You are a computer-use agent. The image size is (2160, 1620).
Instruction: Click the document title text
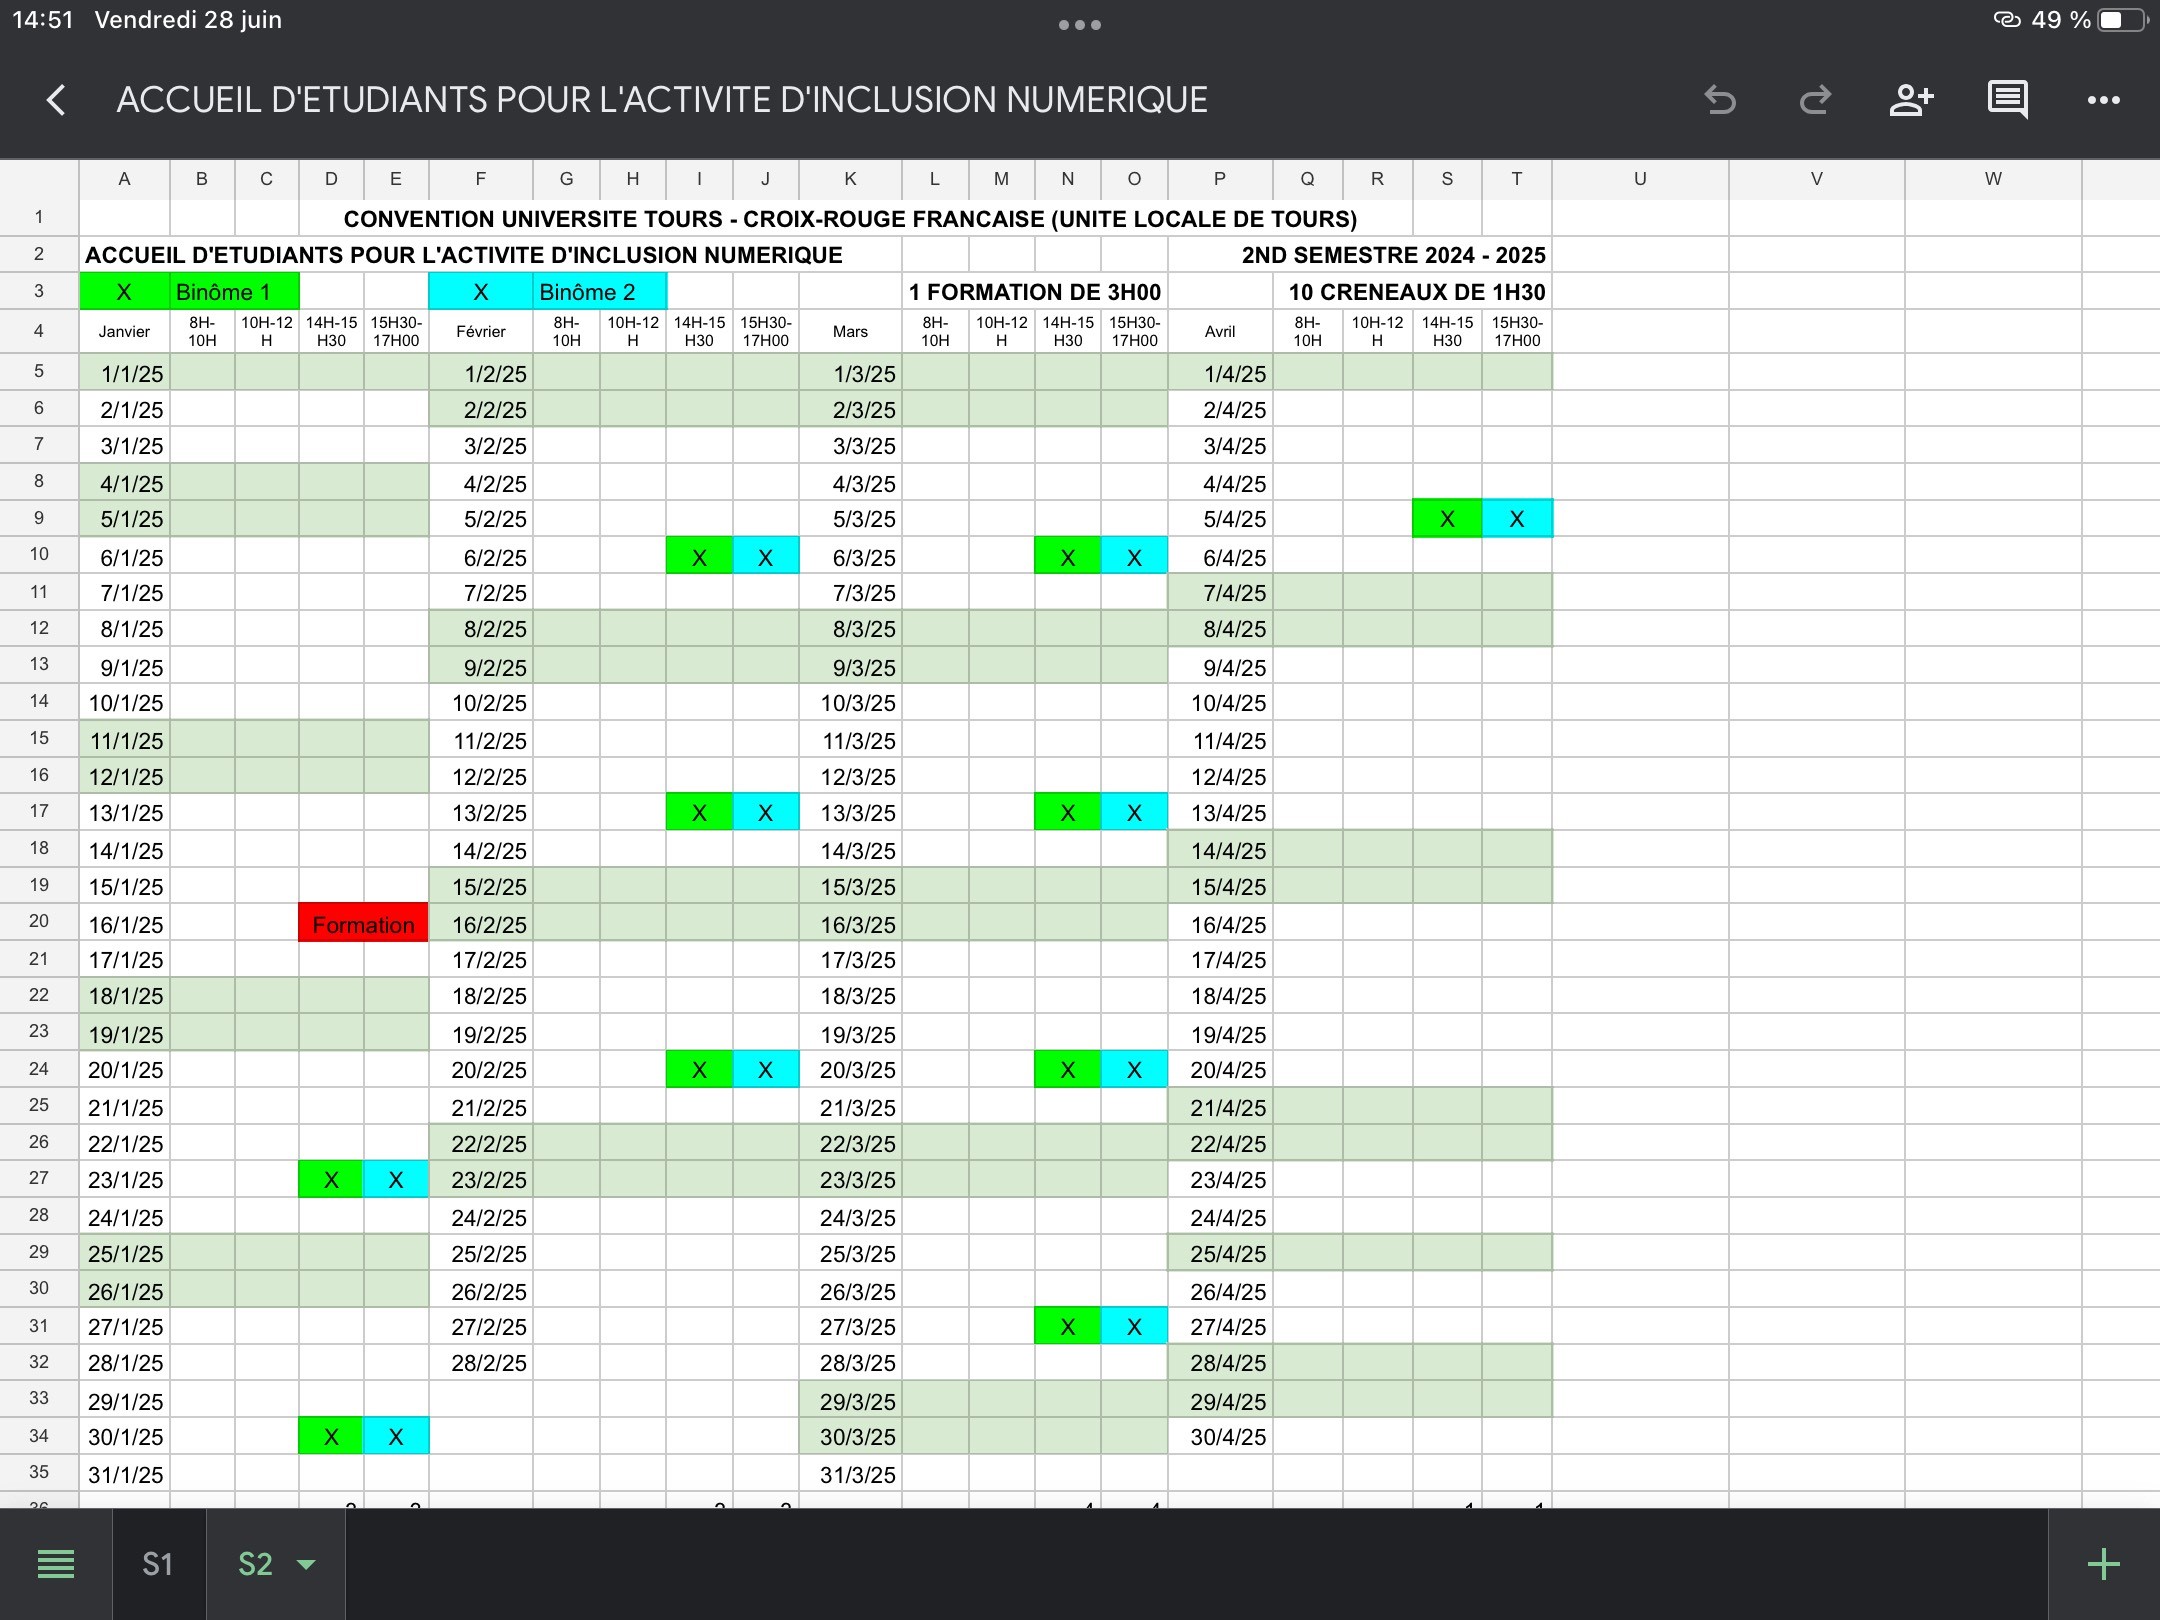coord(662,100)
